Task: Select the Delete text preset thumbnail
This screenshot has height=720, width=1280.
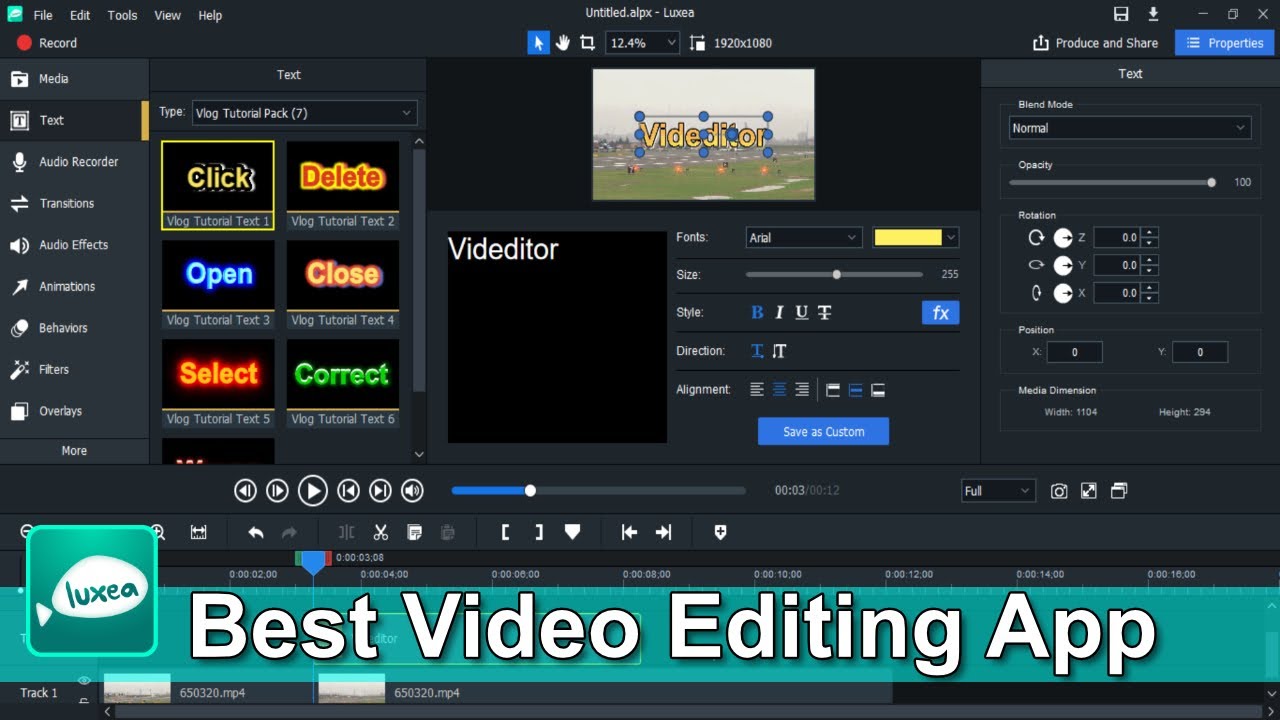Action: tap(343, 185)
